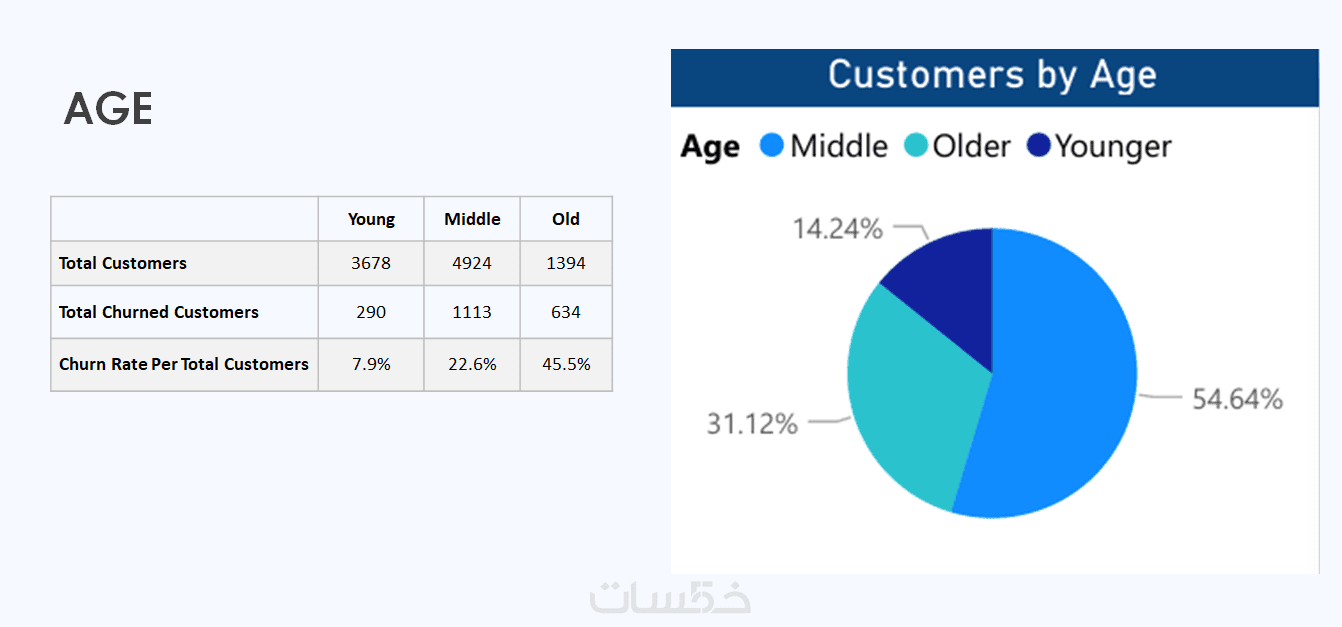Screen dimensions: 1342x627
Task: Click the Khamsat watermark logo
Action: (x=670, y=597)
